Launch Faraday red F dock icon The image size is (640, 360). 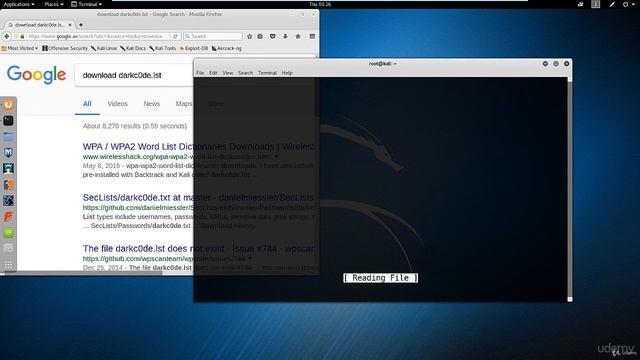[8, 216]
